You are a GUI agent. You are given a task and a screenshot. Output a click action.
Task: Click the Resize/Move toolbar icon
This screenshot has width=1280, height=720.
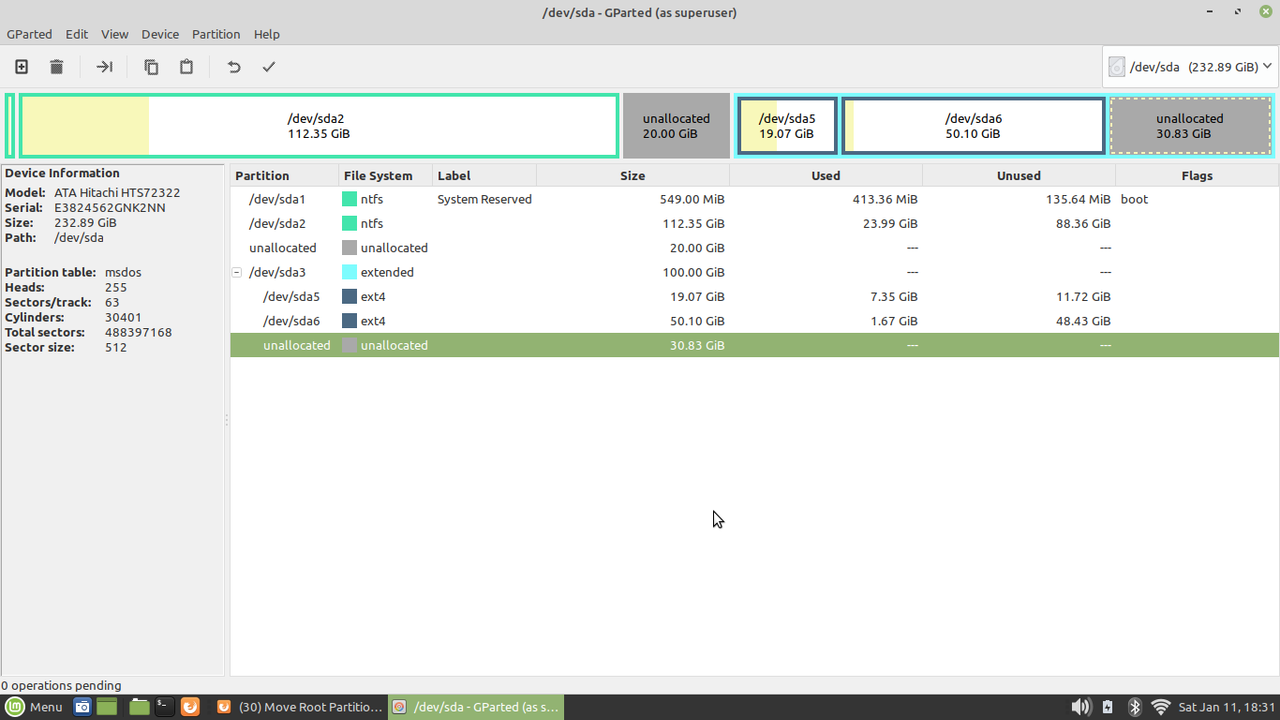pos(103,66)
